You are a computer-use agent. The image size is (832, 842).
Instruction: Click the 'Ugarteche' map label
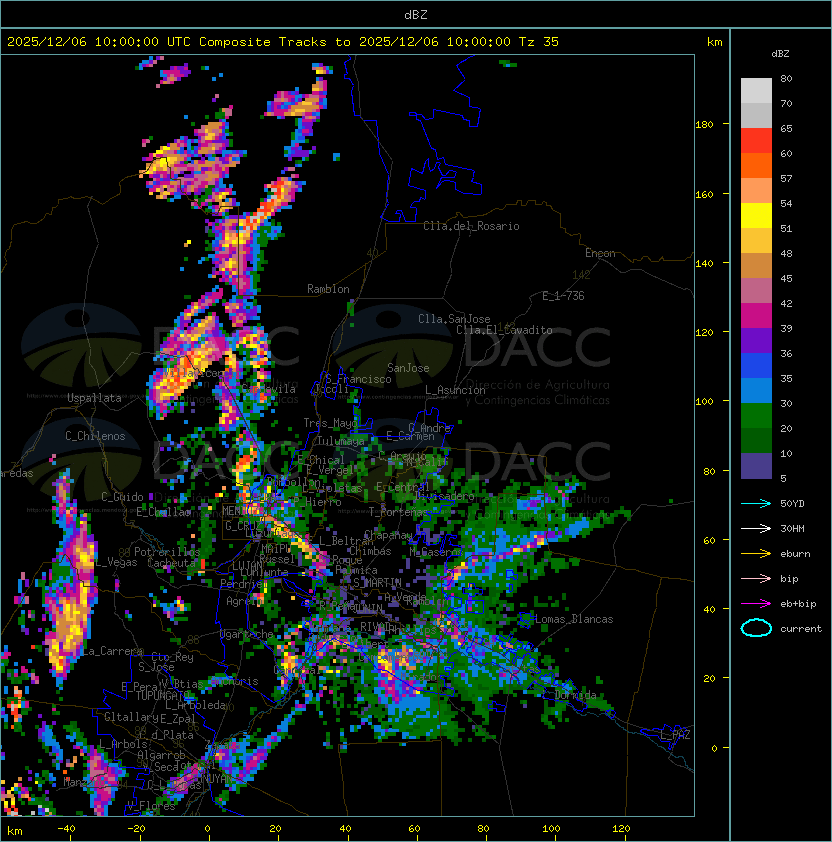click(247, 634)
